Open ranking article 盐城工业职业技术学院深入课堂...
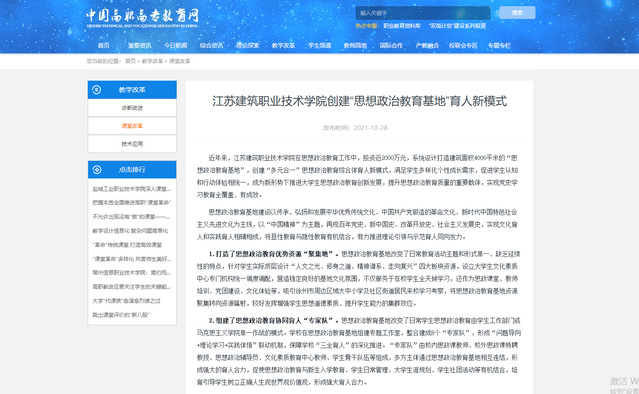Image resolution: width=639 pixels, height=394 pixels. (x=131, y=189)
